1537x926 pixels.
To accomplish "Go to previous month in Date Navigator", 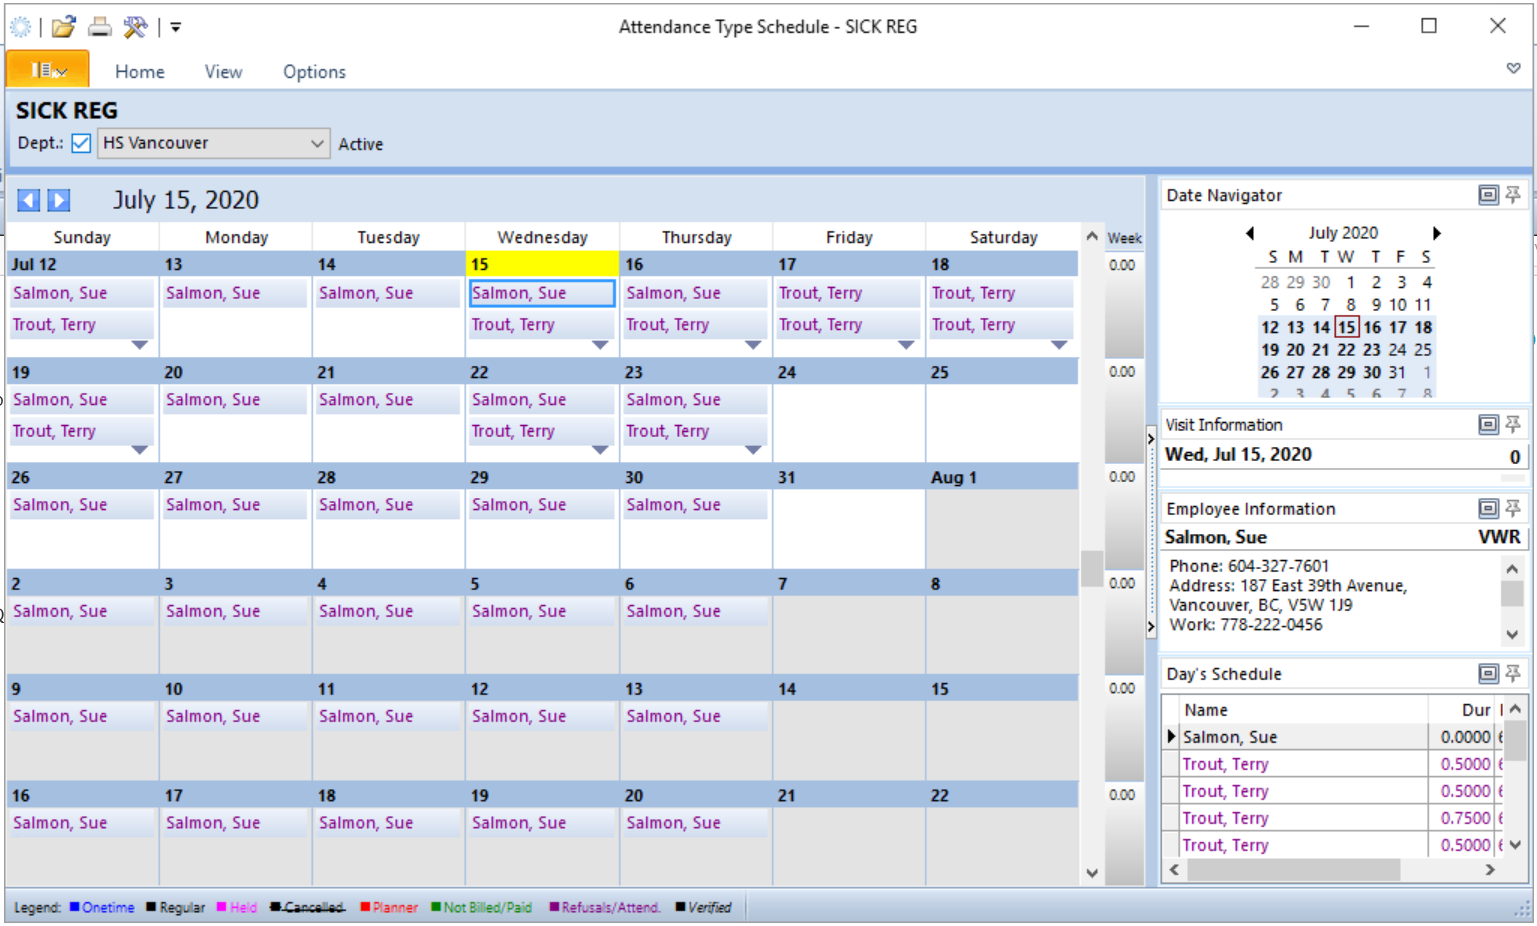I will (x=1250, y=233).
